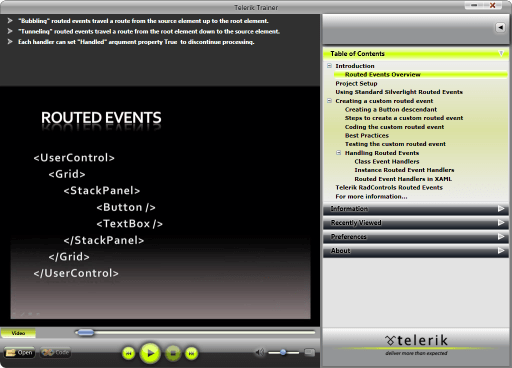Collapse the Introduction tree node
512x368 pixels.
[329, 66]
